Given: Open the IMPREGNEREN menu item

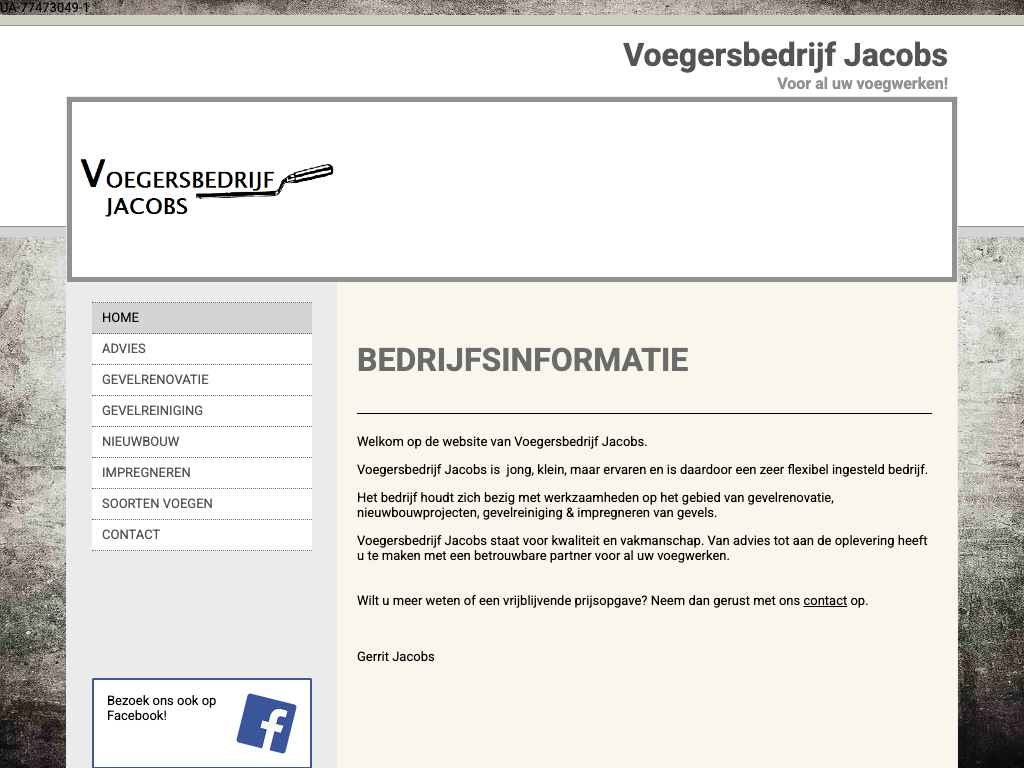Looking at the screenshot, I should coord(202,473).
